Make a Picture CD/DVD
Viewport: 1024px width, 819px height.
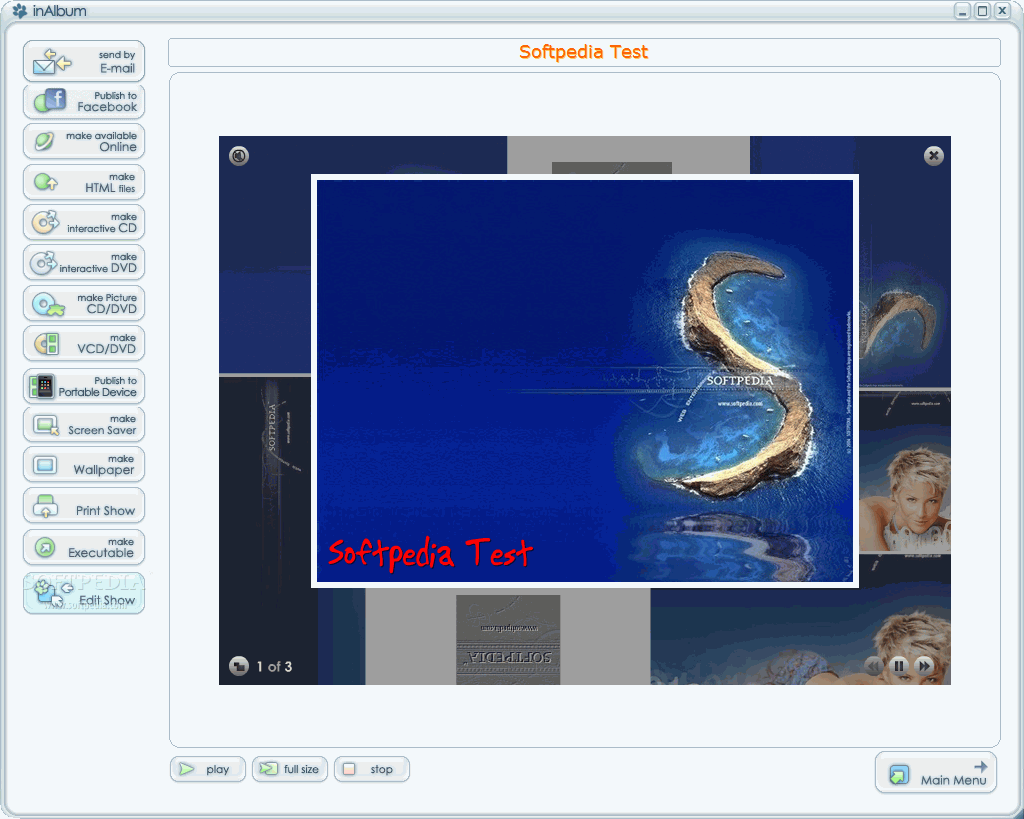84,303
